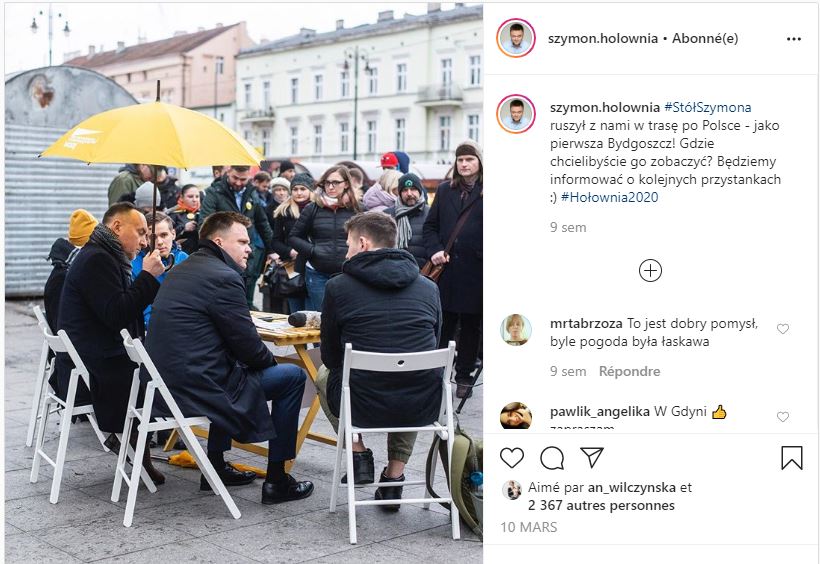Image resolution: width=820 pixels, height=564 pixels.
Task: Like the post with the heart icon
Action: click(511, 458)
